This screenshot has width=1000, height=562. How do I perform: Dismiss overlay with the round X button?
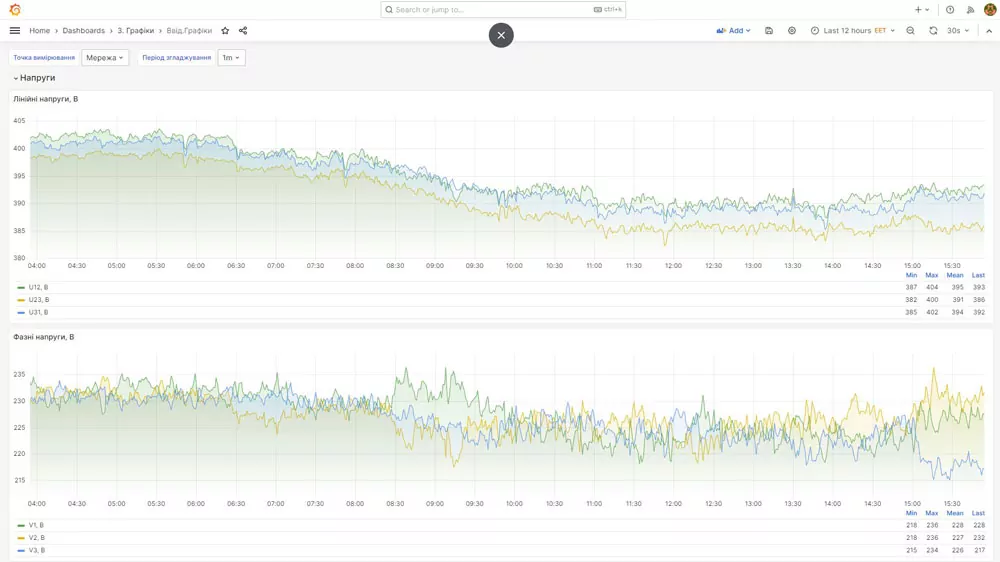click(x=501, y=35)
